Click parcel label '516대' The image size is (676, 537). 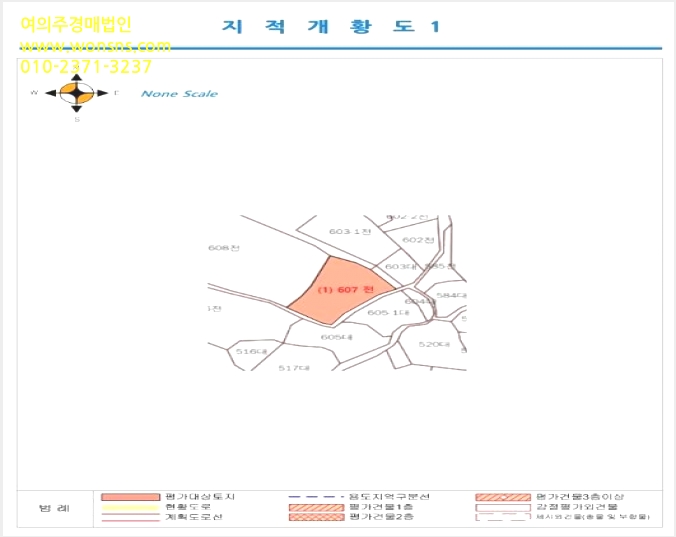(251, 351)
